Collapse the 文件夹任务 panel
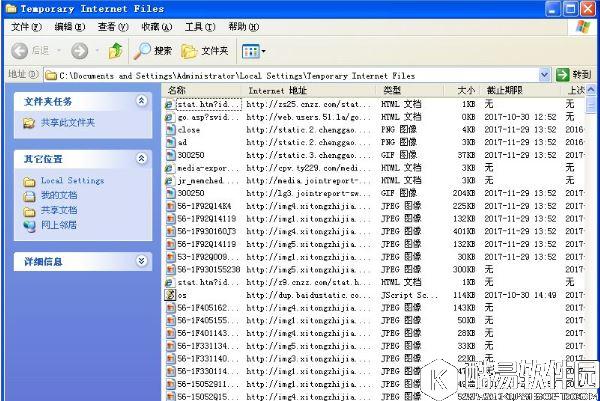Screen dimensions: 600x401 (141, 101)
